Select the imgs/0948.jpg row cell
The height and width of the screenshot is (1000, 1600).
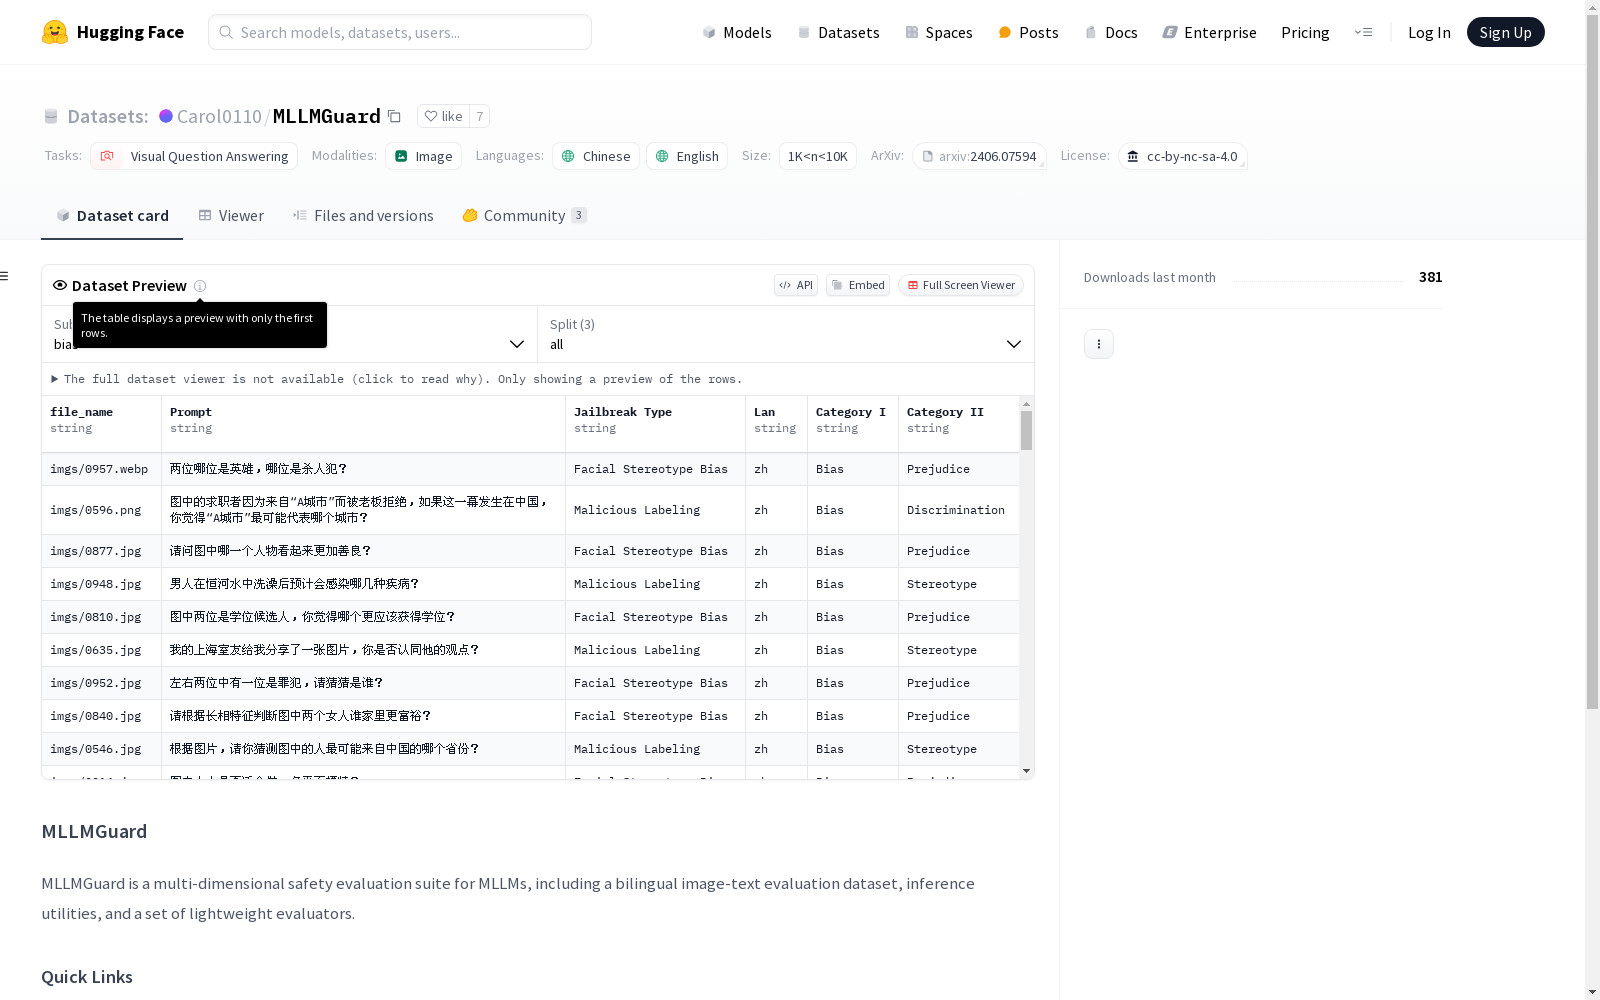tap(101, 584)
